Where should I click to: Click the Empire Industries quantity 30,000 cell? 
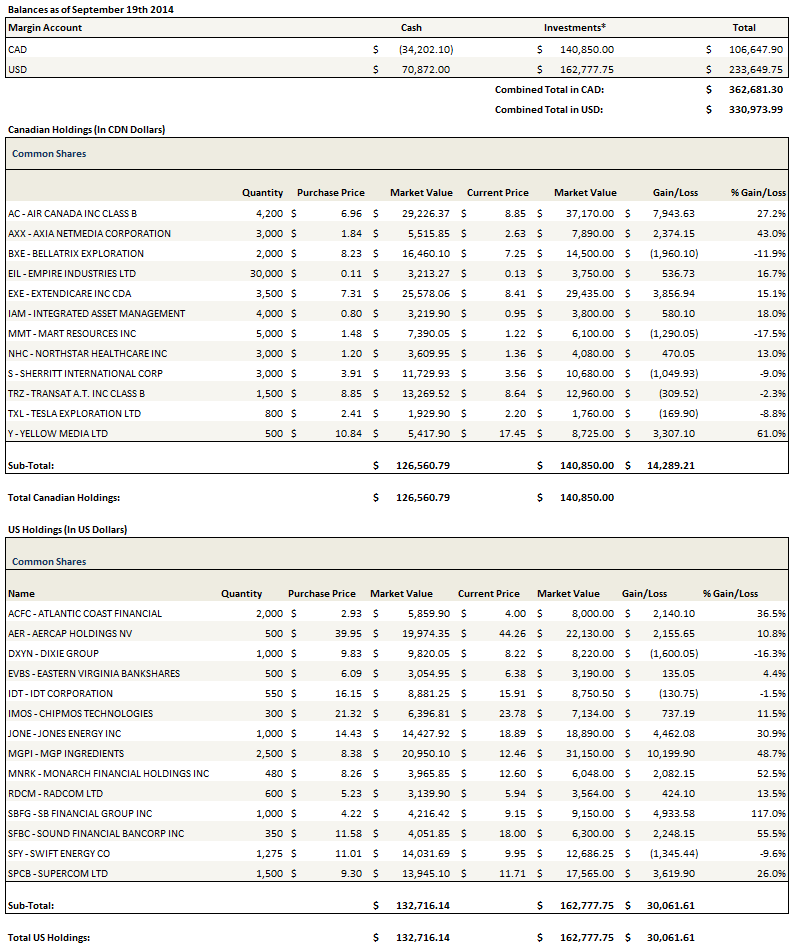coord(265,273)
